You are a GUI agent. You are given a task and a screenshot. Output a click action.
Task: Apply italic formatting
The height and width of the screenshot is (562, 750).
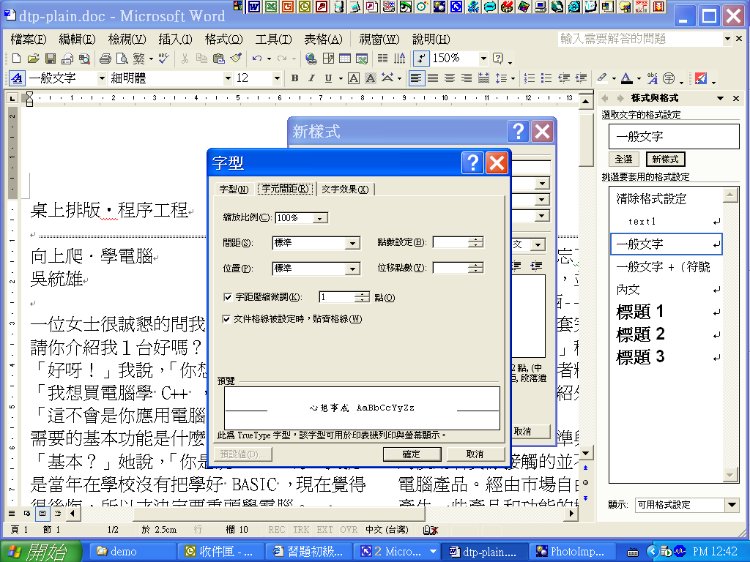[311, 78]
